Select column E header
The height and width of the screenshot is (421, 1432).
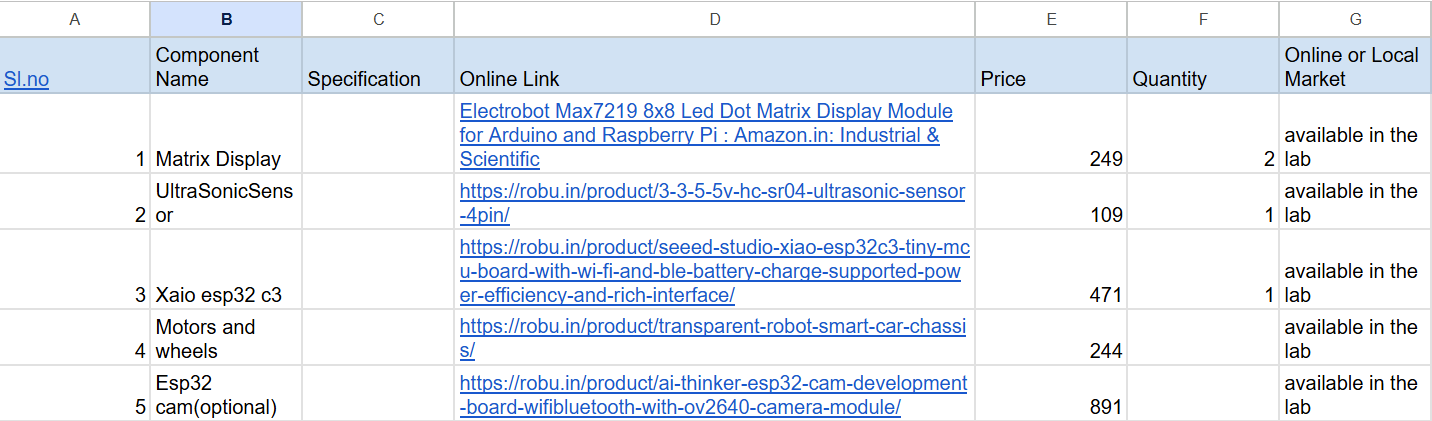click(x=1051, y=19)
